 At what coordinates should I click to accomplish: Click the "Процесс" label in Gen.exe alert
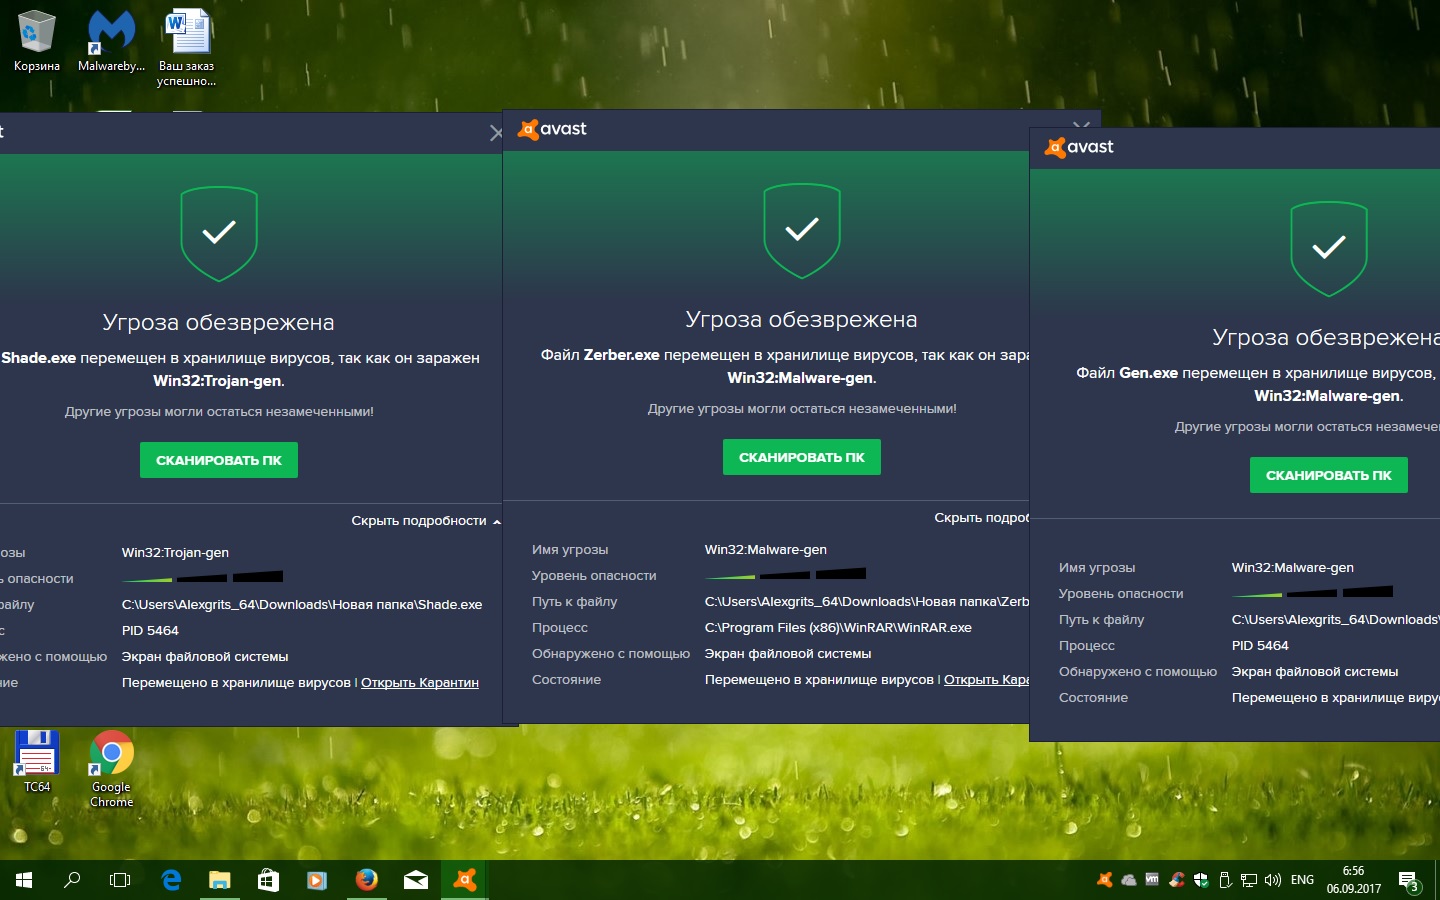click(1087, 646)
